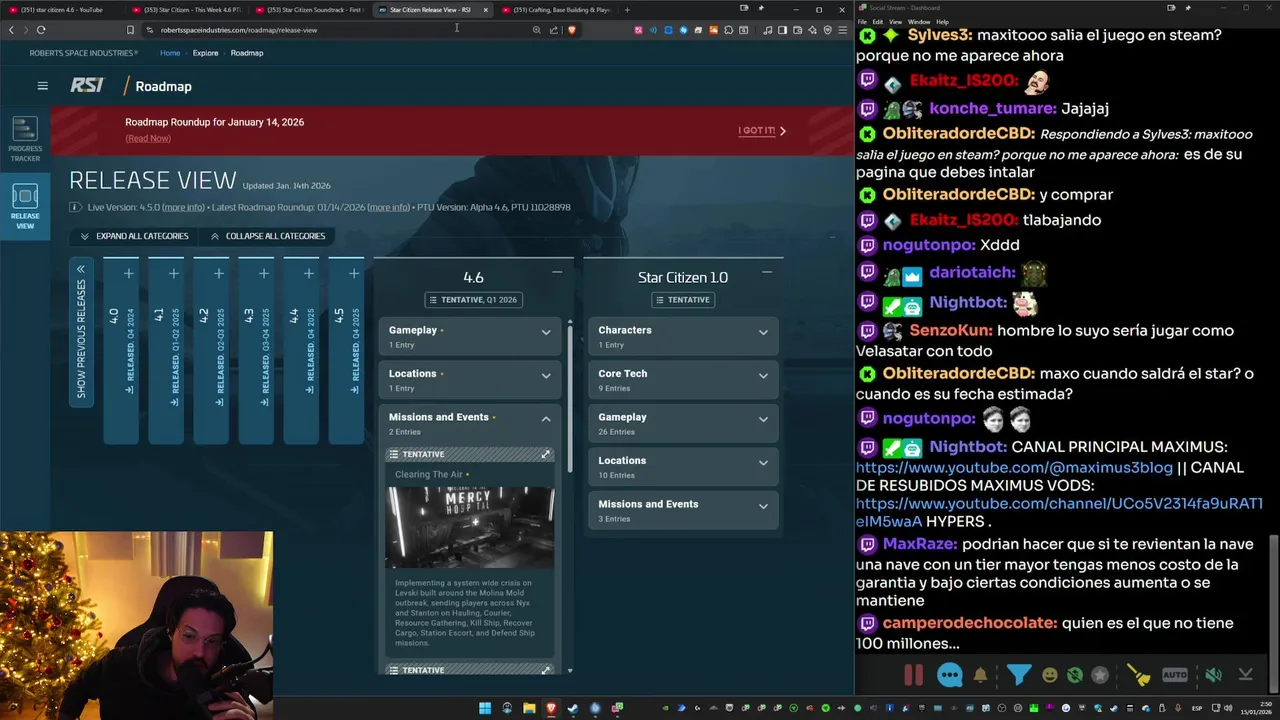The height and width of the screenshot is (720, 1280).
Task: Expand the 4.4 release column
Action: pyautogui.click(x=308, y=273)
